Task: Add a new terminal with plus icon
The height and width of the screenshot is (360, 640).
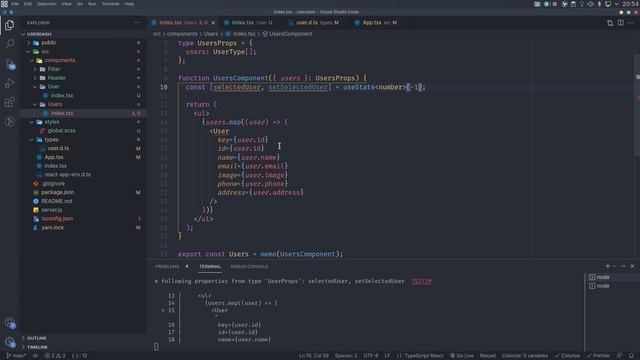Action: [608, 266]
